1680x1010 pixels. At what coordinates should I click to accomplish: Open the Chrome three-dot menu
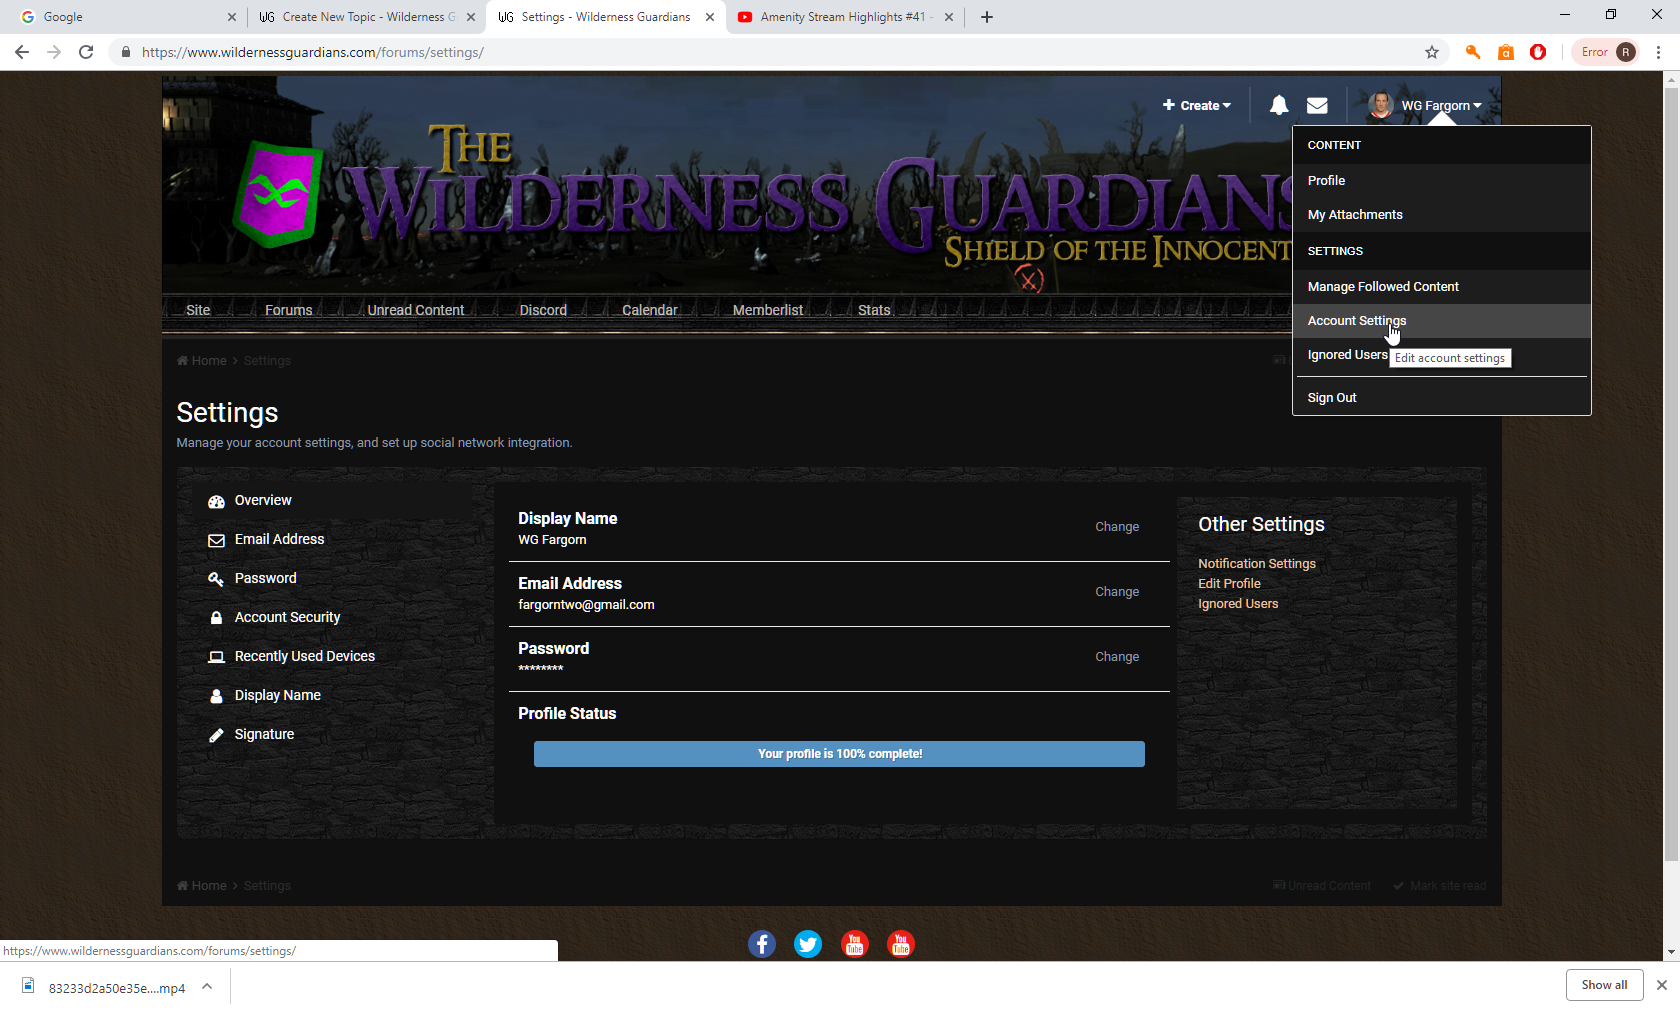(x=1659, y=52)
